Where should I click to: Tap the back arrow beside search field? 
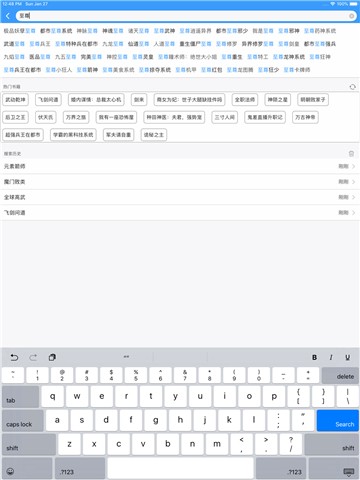pyautogui.click(x=8, y=16)
